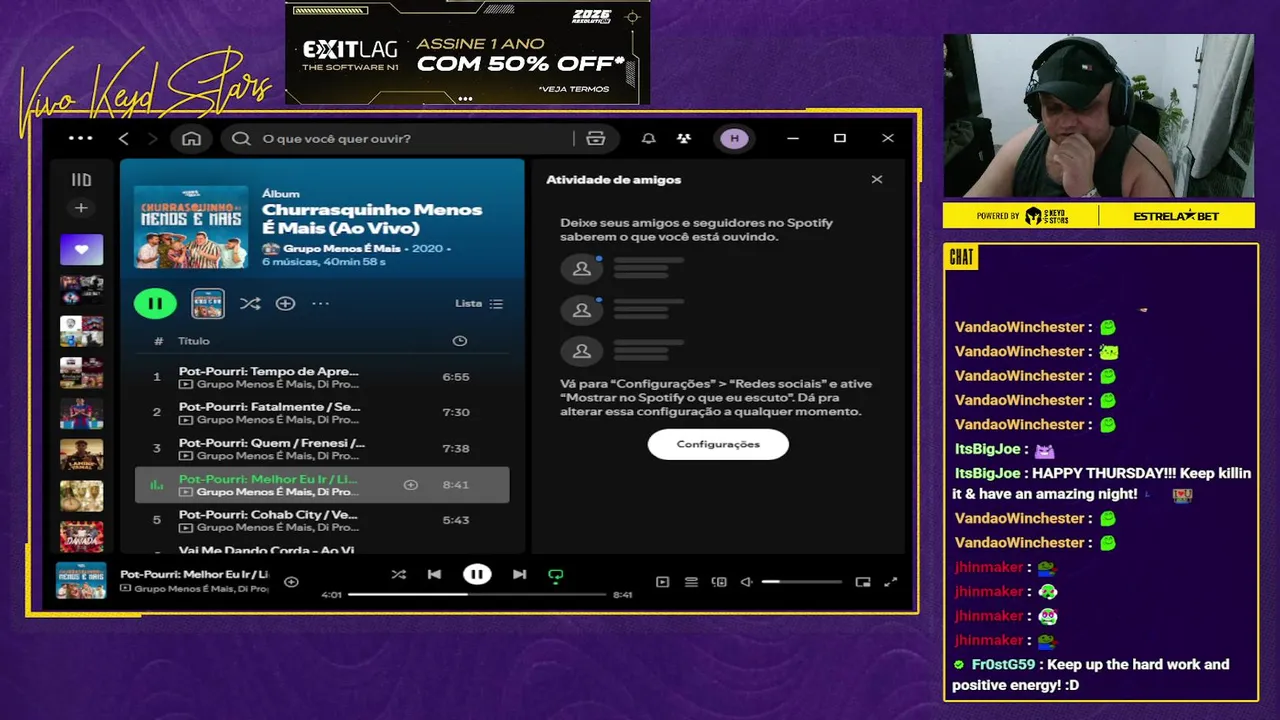Image resolution: width=1280 pixels, height=720 pixels.
Task: Seek on the song progress bar
Action: (477, 594)
